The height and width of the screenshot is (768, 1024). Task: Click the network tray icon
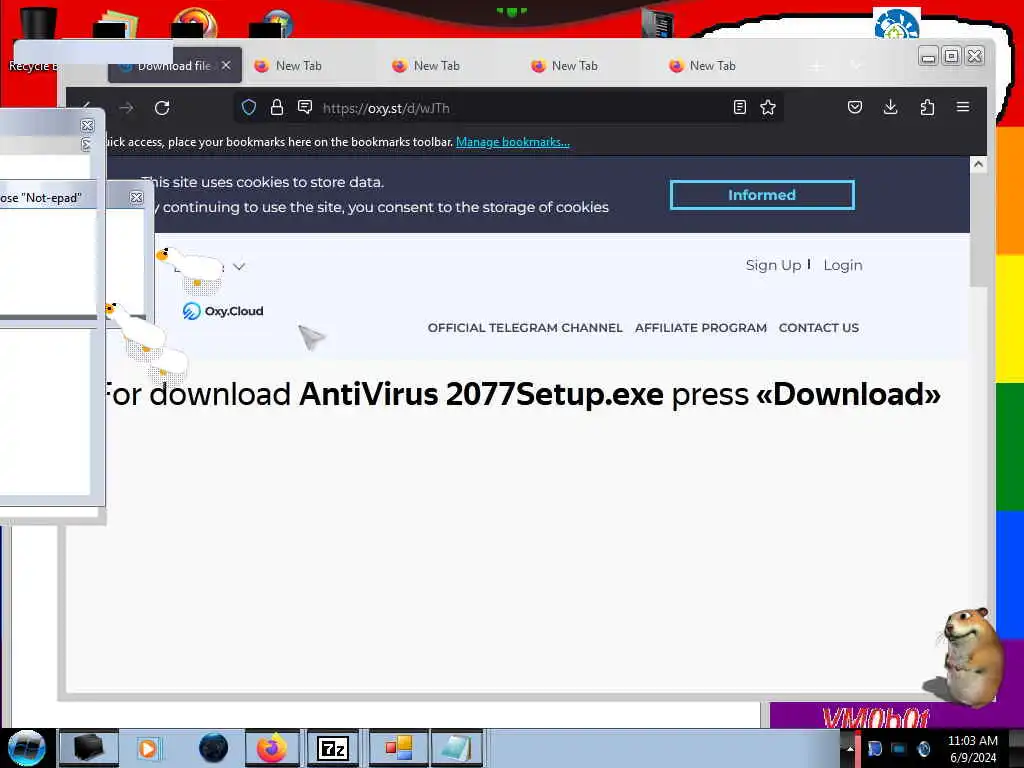tap(899, 748)
